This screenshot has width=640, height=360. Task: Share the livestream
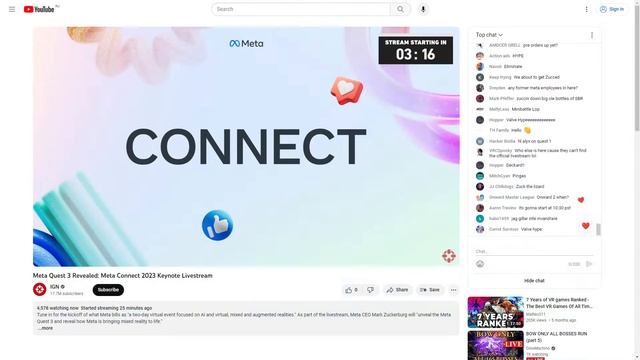pos(398,290)
